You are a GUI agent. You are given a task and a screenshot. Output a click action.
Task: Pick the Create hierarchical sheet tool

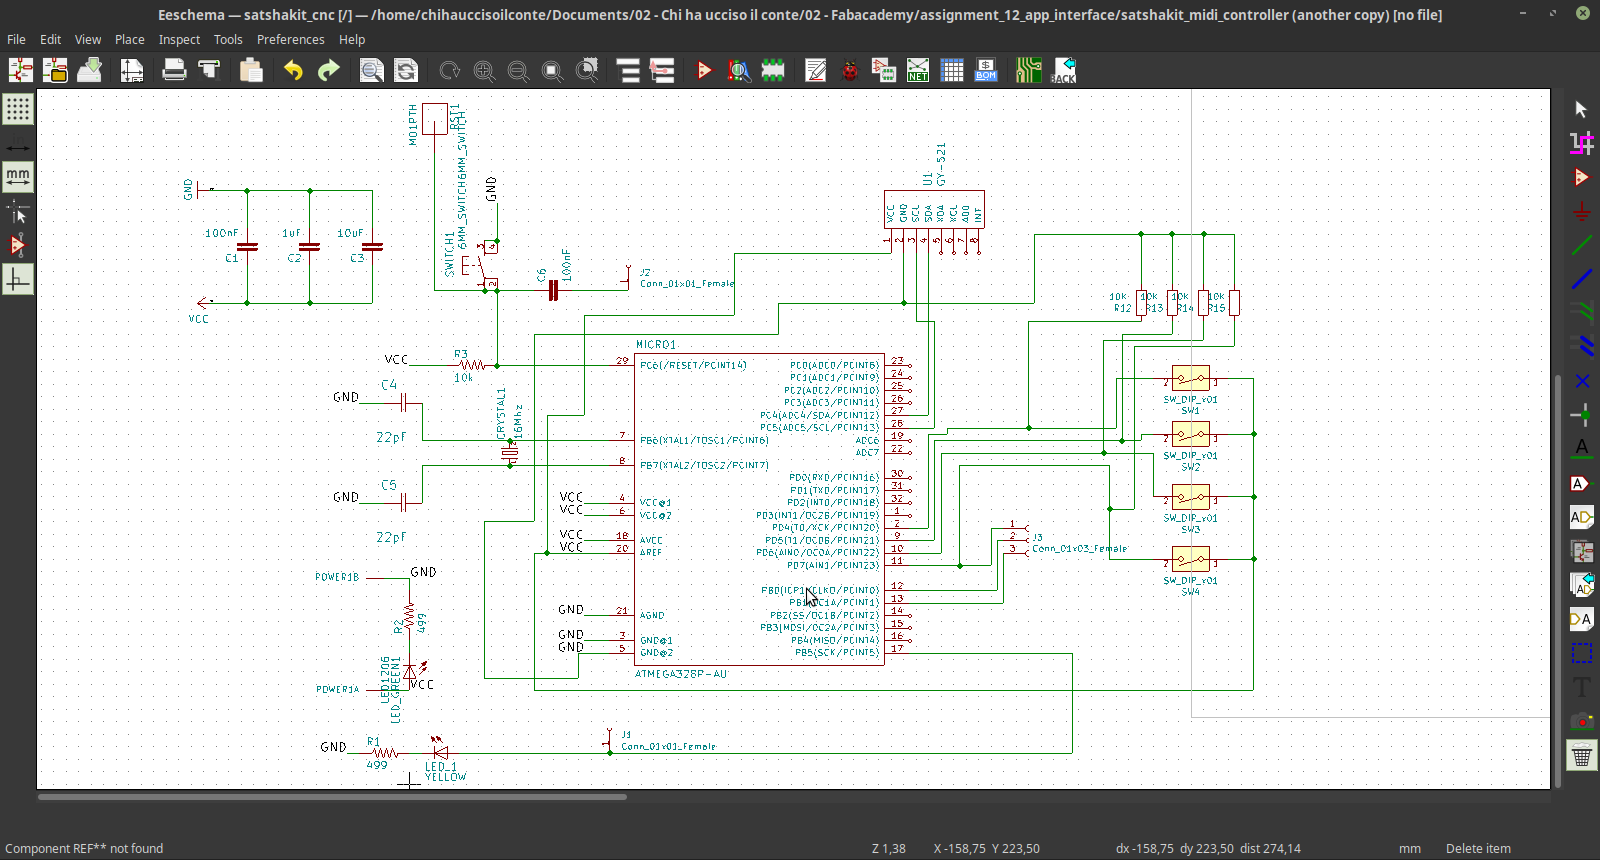tap(1581, 551)
